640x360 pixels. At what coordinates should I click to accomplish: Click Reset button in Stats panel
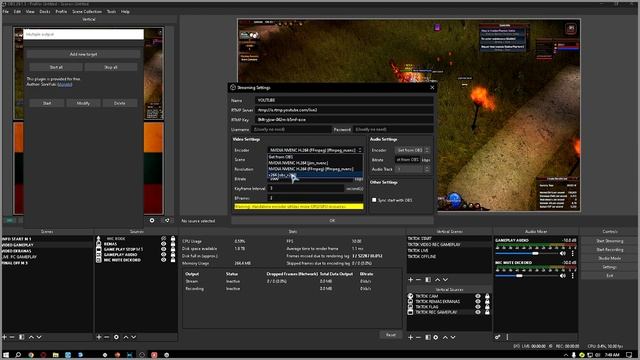(391, 335)
